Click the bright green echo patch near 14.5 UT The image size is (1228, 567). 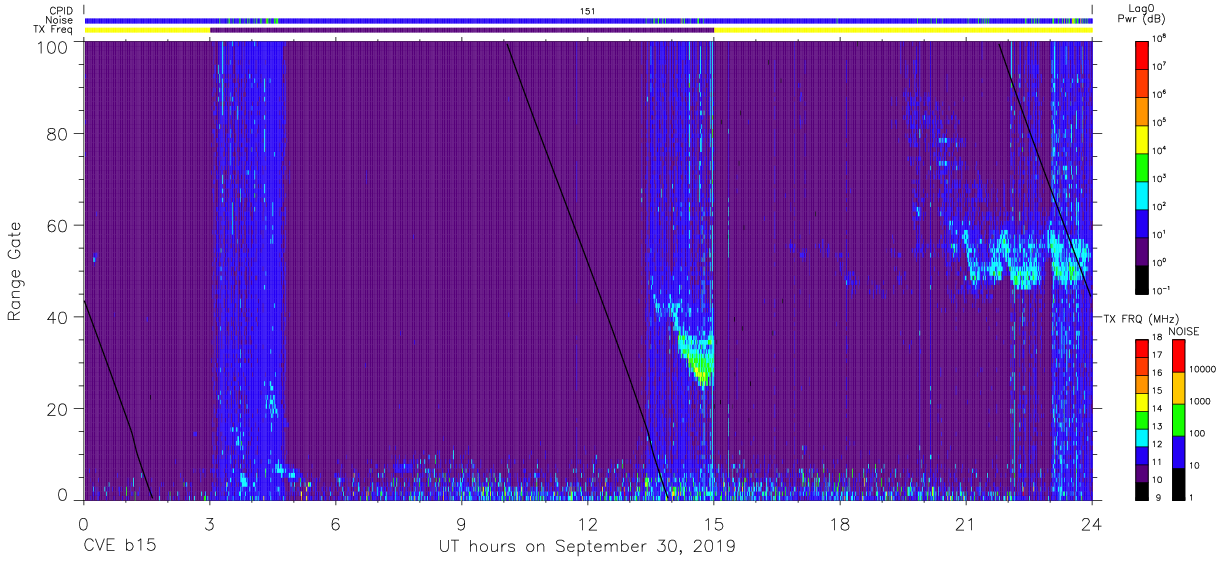697,358
